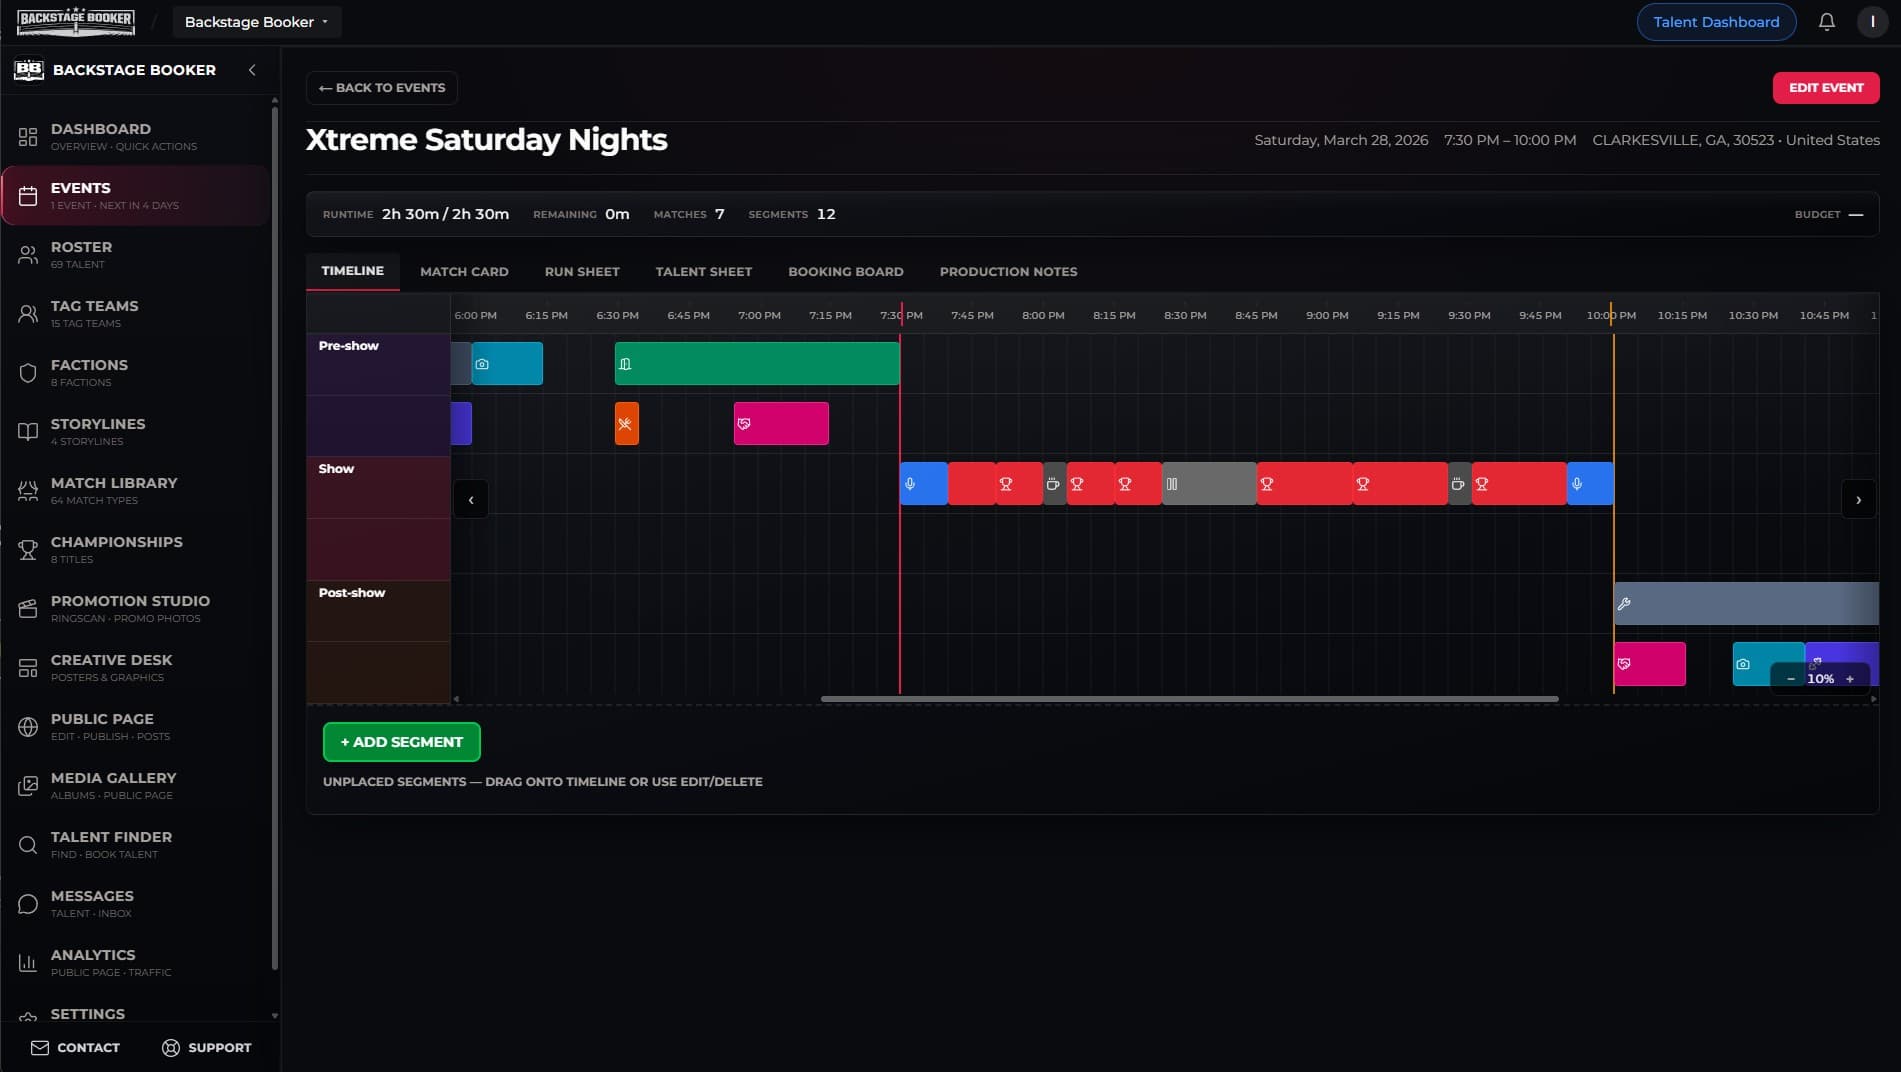Click the Edit Event button
The image size is (1901, 1072).
[x=1825, y=87]
